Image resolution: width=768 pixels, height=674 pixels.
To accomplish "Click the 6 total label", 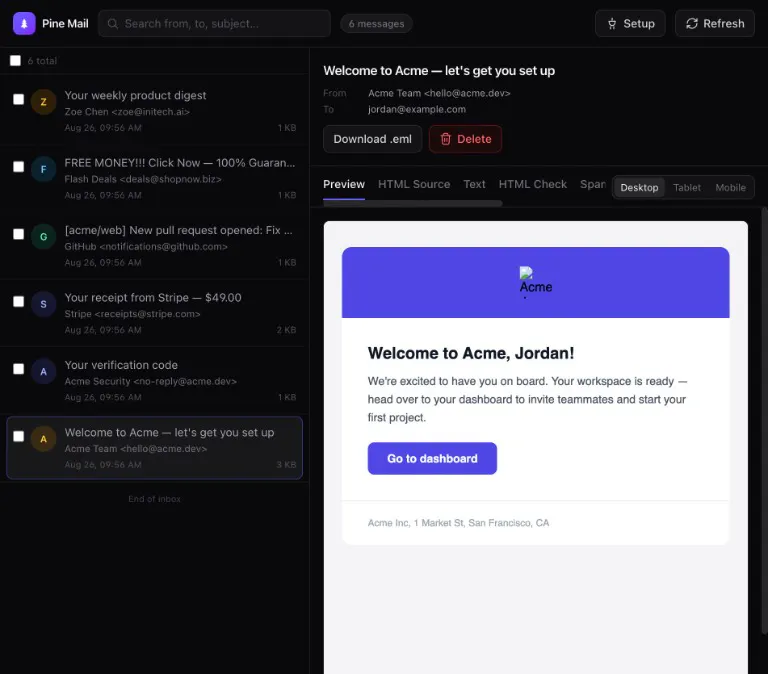I will [x=42, y=61].
